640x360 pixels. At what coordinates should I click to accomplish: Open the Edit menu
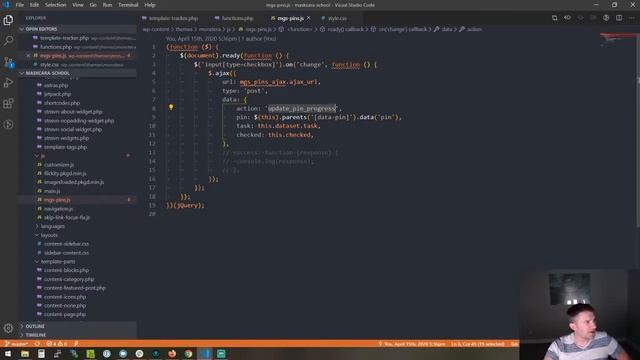[x=34, y=5]
